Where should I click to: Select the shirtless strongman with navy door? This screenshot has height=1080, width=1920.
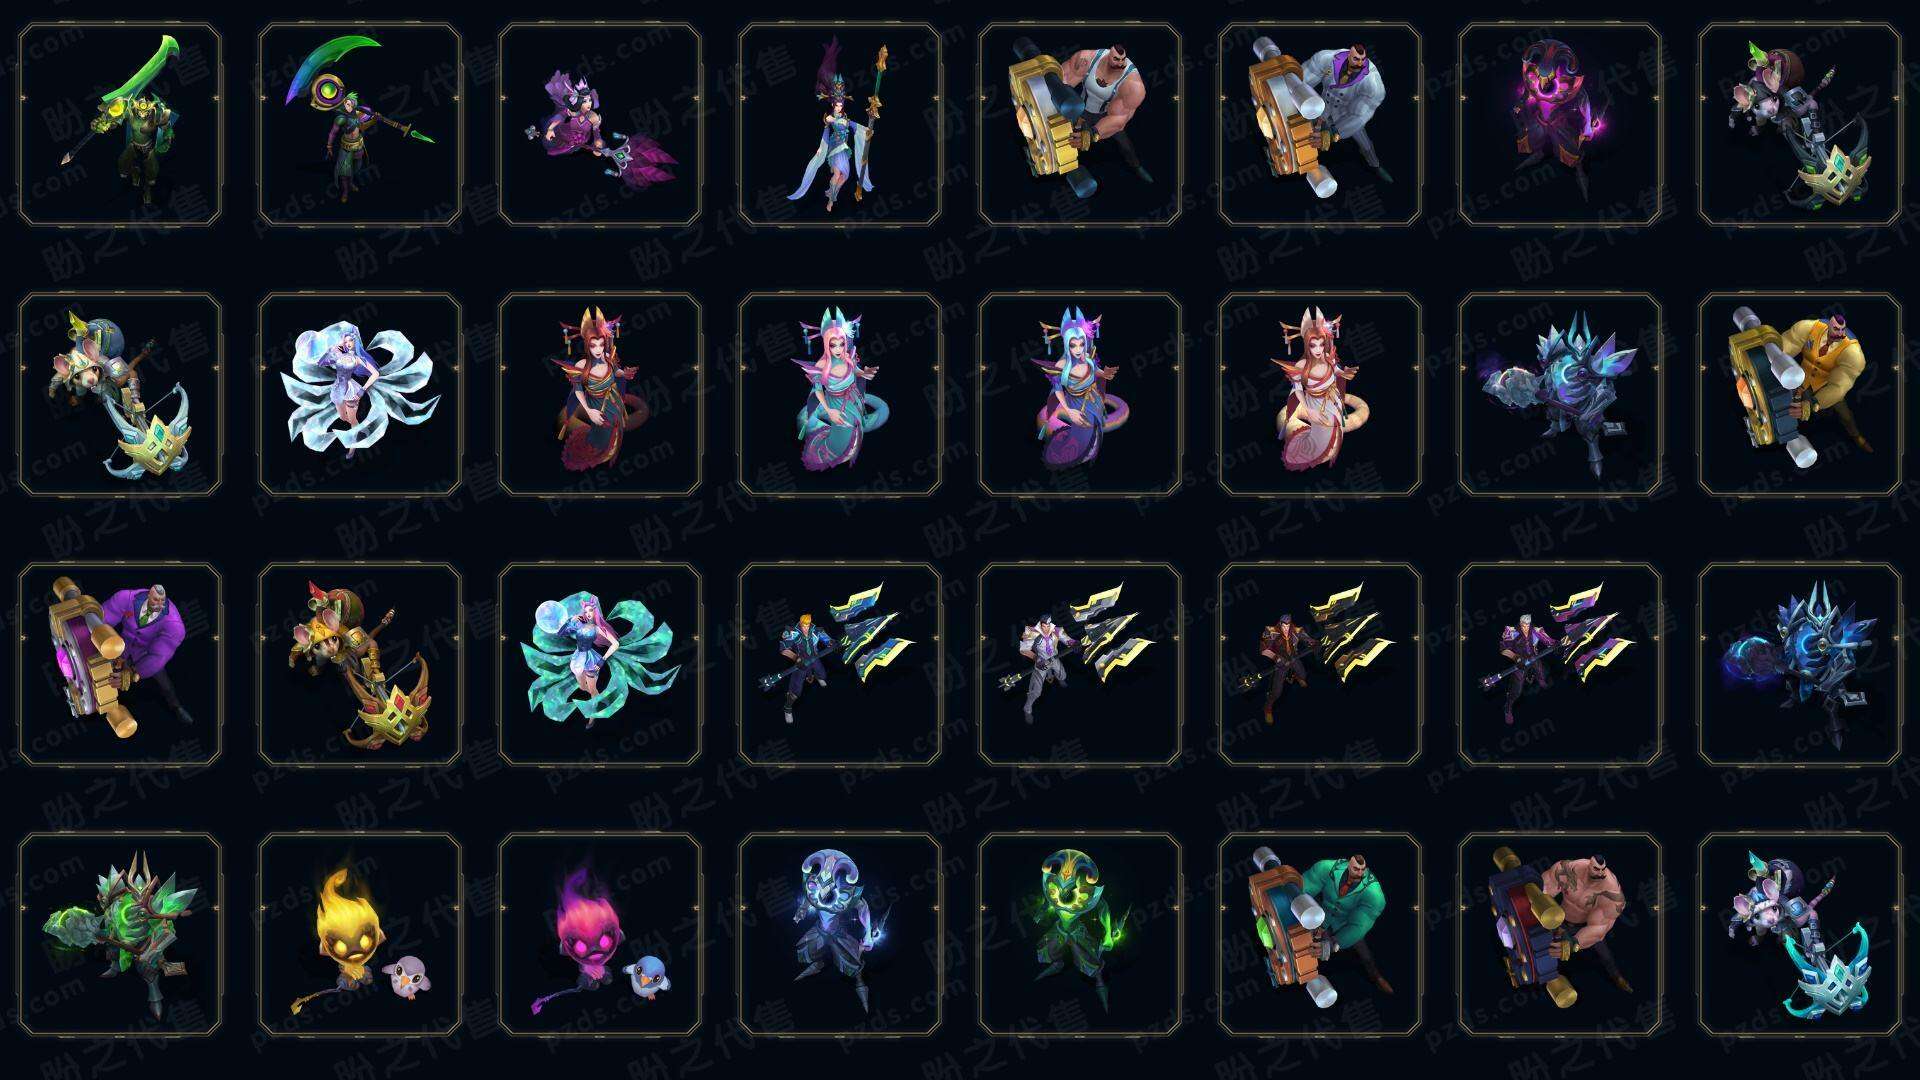click(1560, 934)
